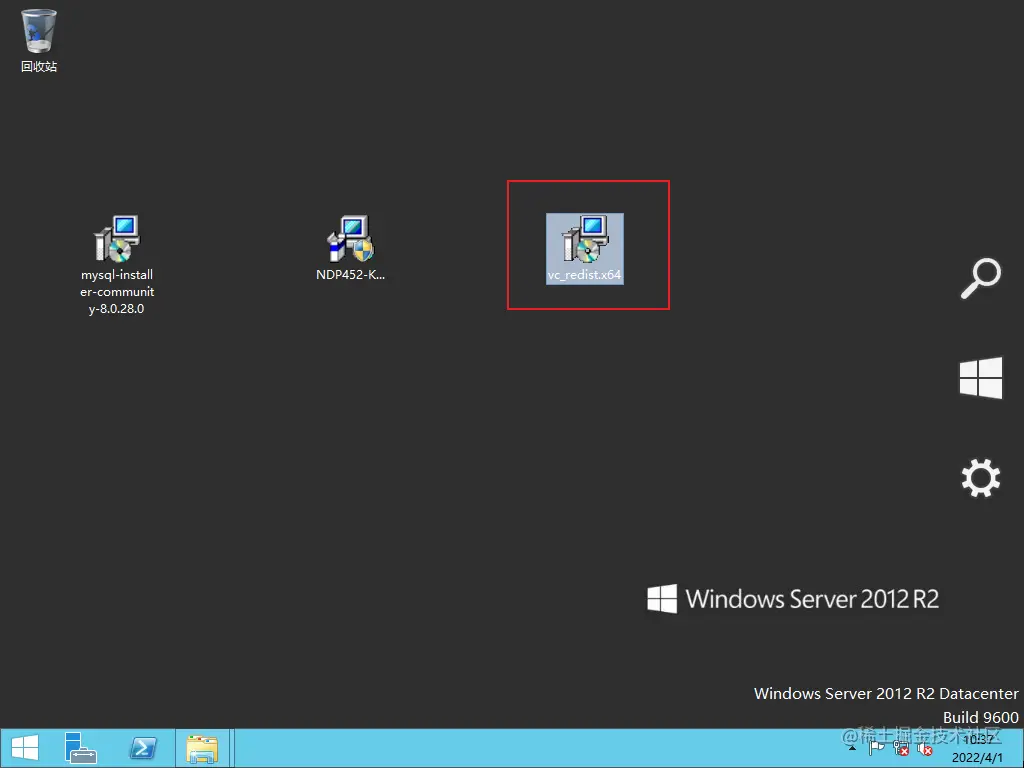Select the vc_redist.x64 installer icon
1024x768 pixels.
click(584, 248)
